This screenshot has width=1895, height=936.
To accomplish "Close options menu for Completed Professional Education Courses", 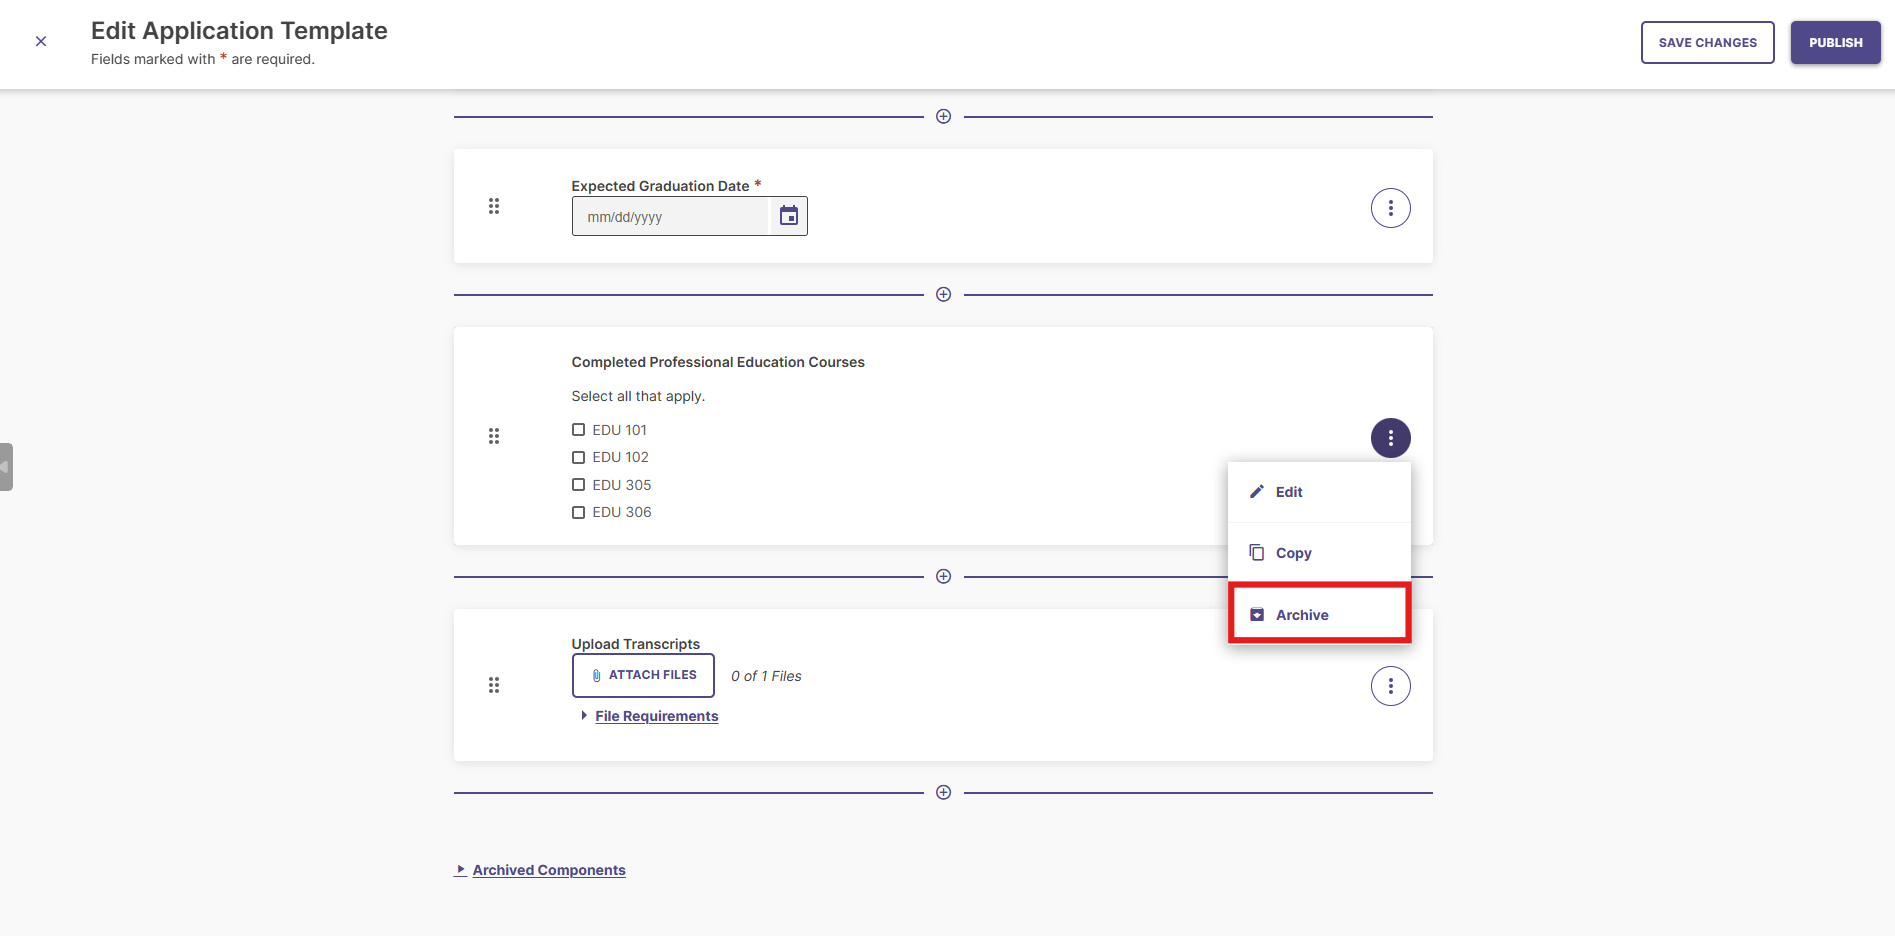I will point(1390,438).
